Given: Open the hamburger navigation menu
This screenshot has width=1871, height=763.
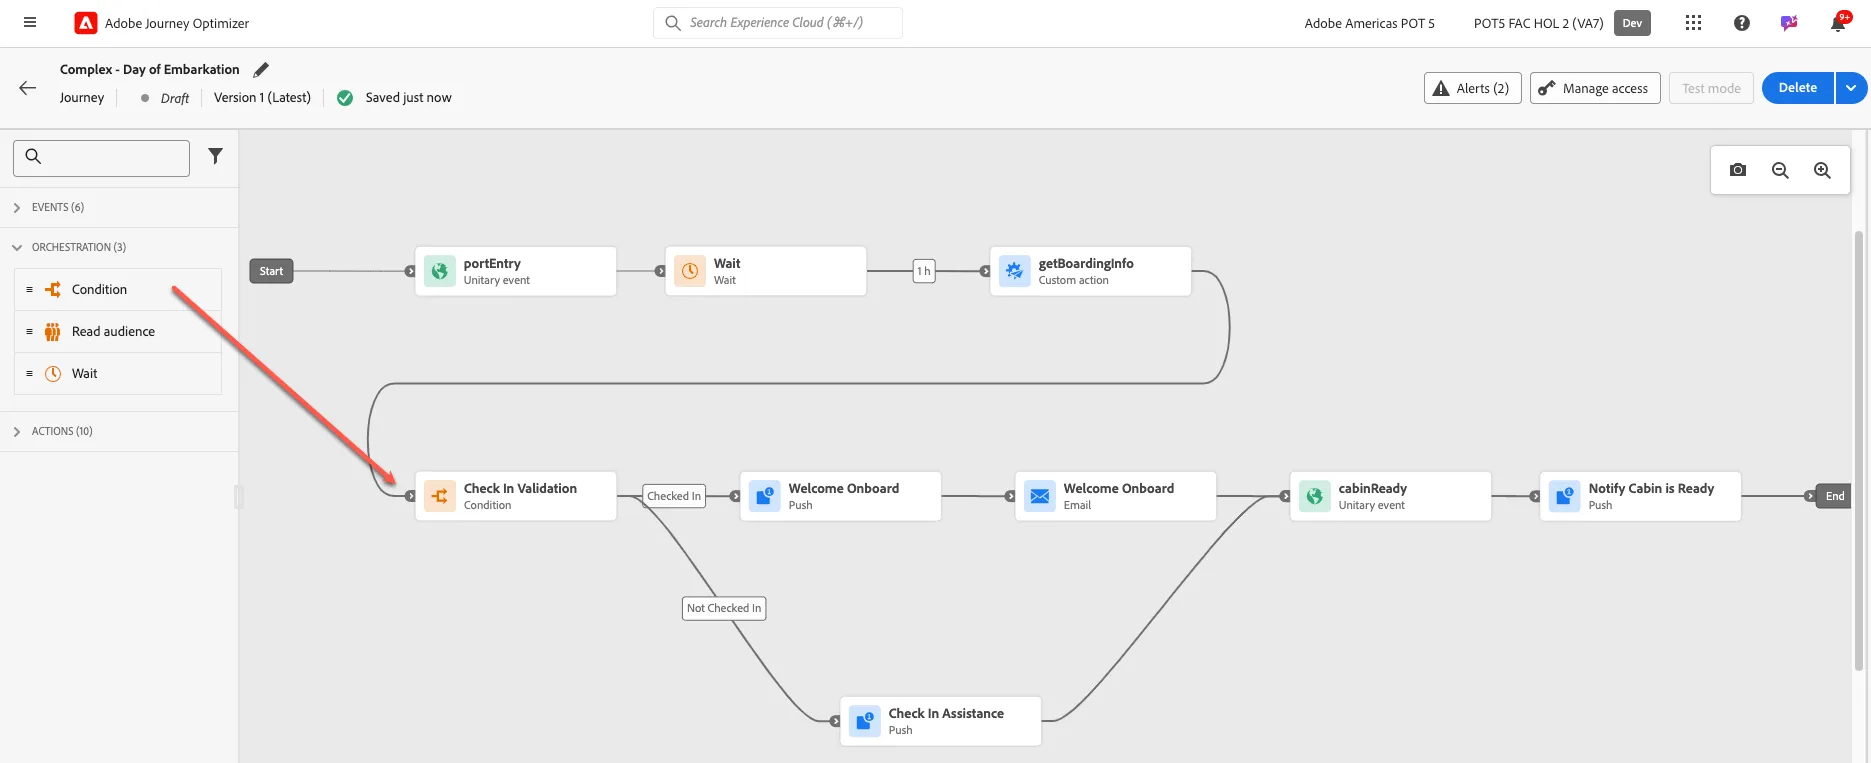Looking at the screenshot, I should click(x=30, y=23).
